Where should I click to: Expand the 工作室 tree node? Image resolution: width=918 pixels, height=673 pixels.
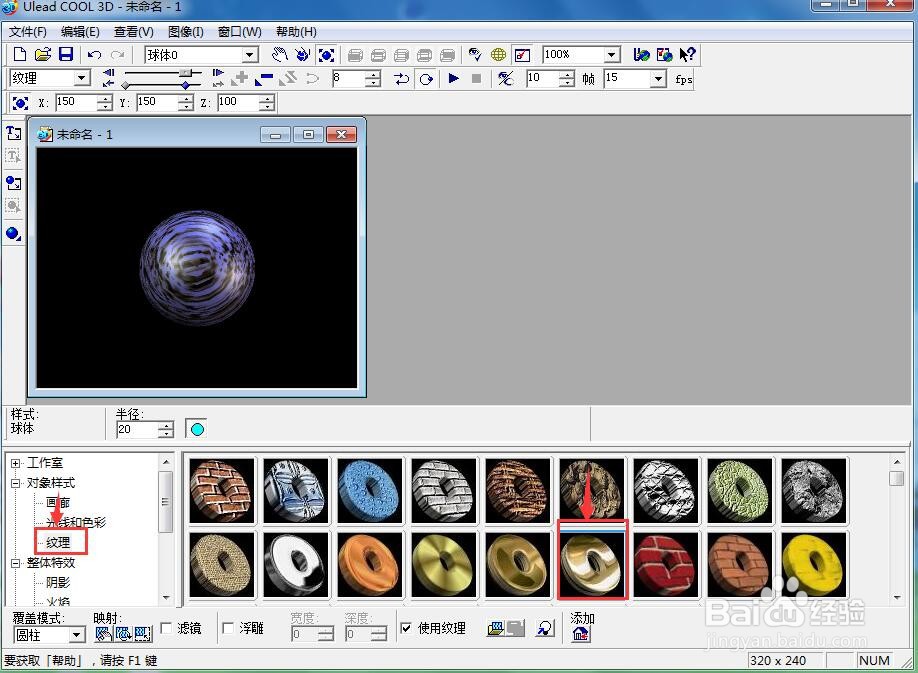[16, 463]
